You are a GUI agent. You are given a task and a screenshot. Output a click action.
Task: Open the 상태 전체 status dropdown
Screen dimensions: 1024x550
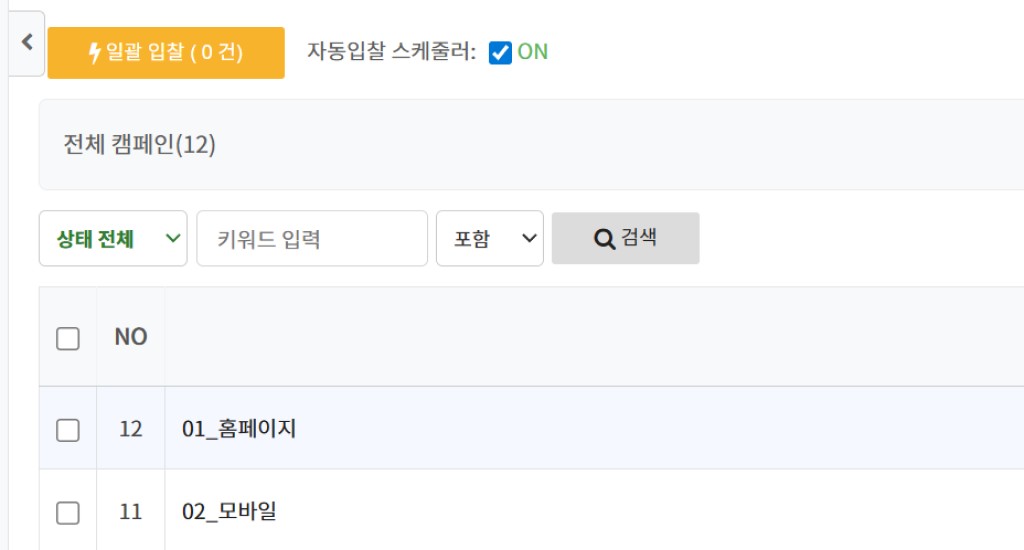[x=112, y=239]
